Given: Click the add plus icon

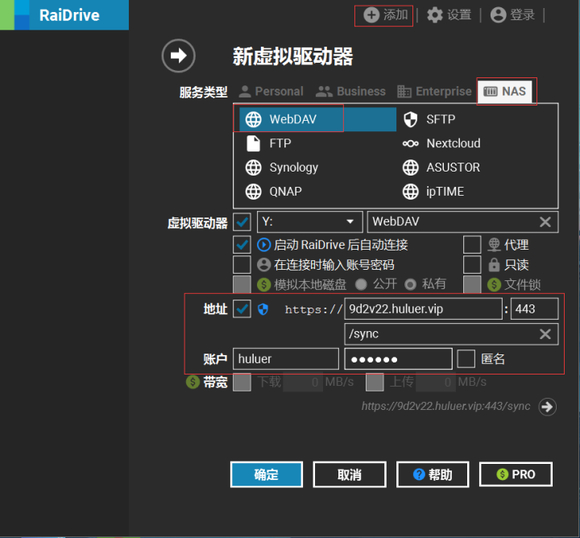Looking at the screenshot, I should click(371, 15).
